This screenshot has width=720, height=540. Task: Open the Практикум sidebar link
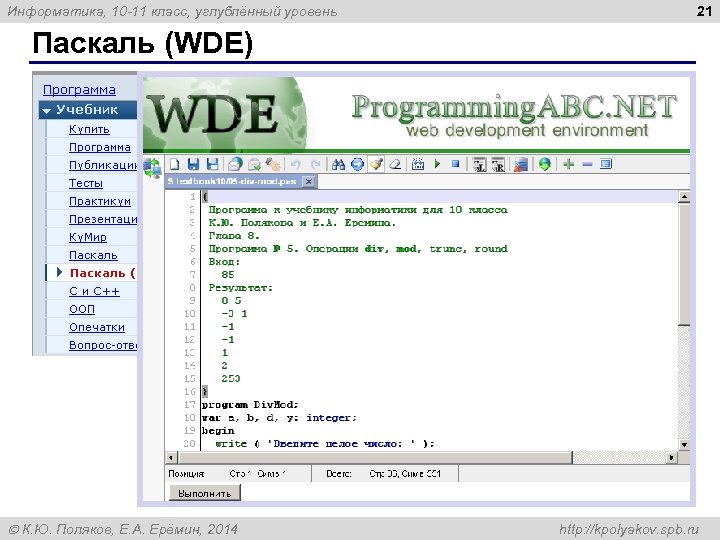click(x=100, y=201)
